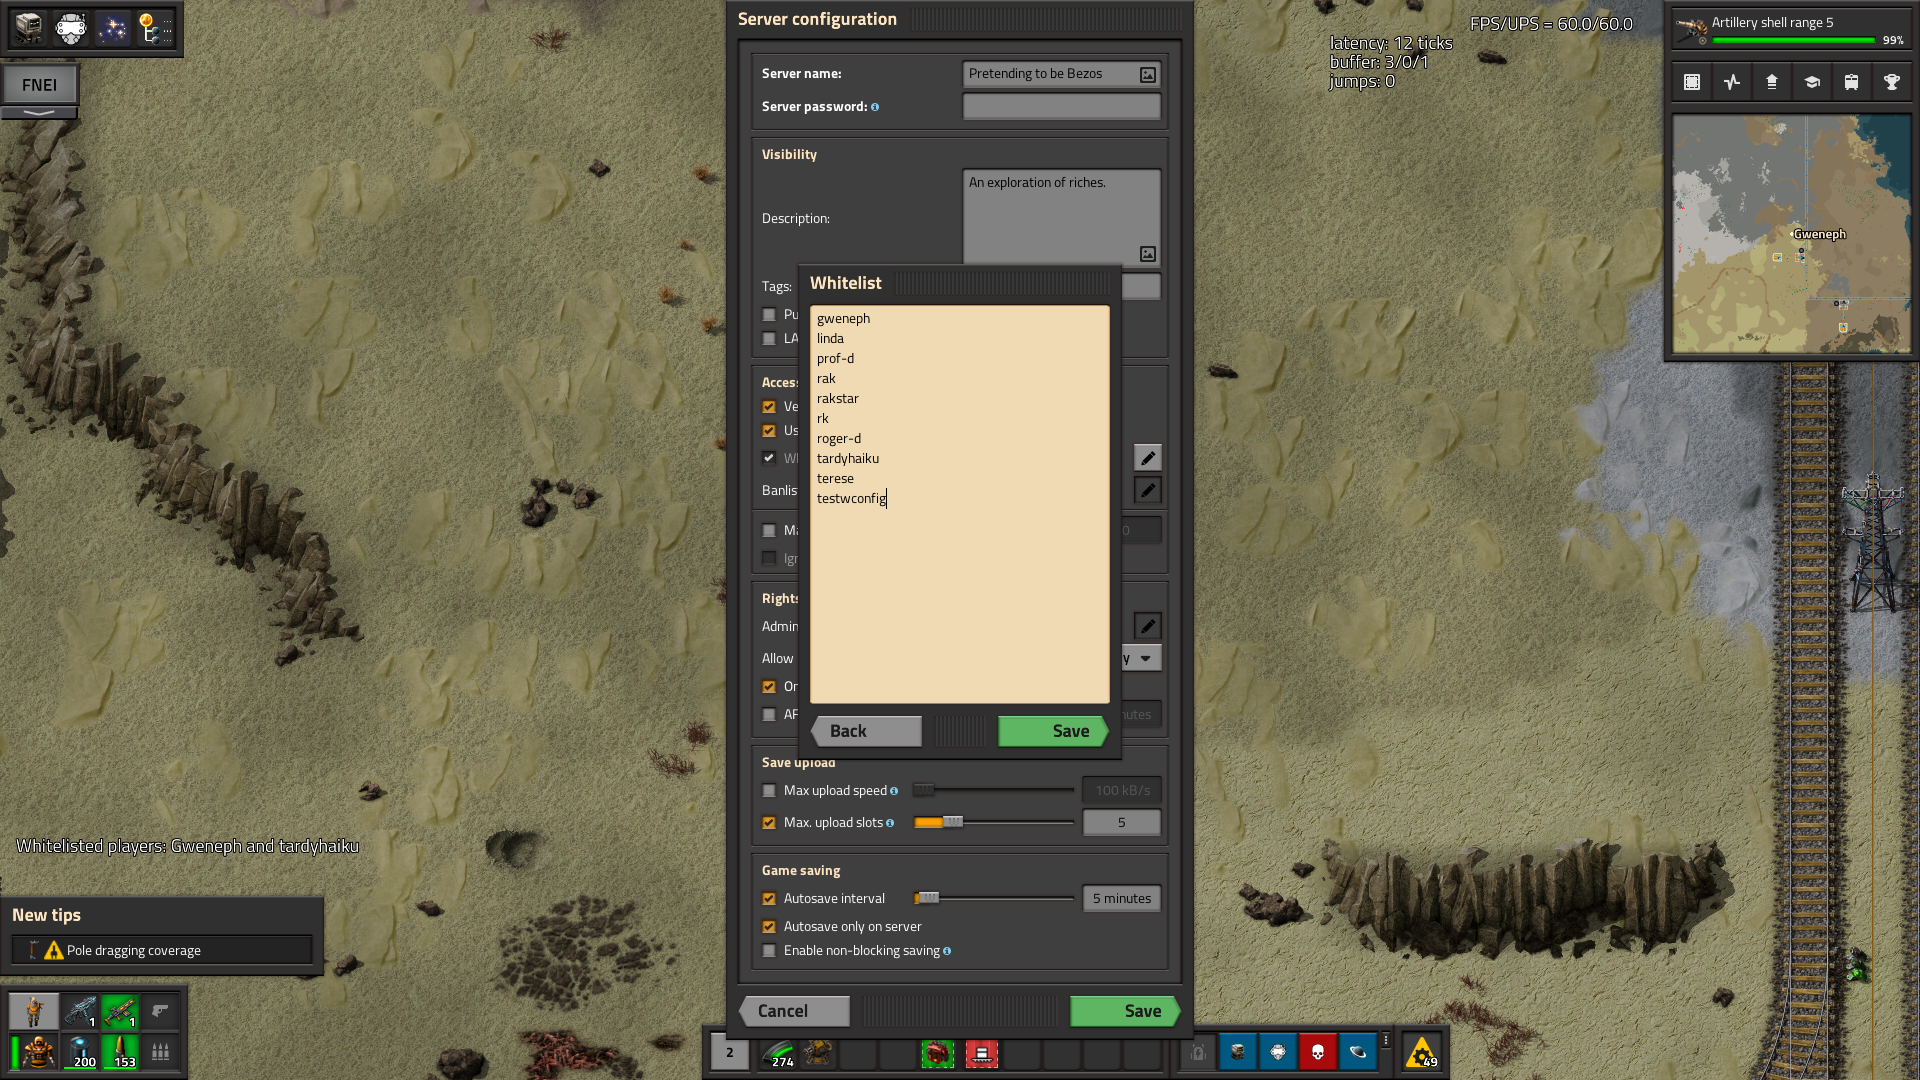Click the tardyhaiku whitelist entry
The height and width of the screenshot is (1080, 1920).
pos(848,458)
